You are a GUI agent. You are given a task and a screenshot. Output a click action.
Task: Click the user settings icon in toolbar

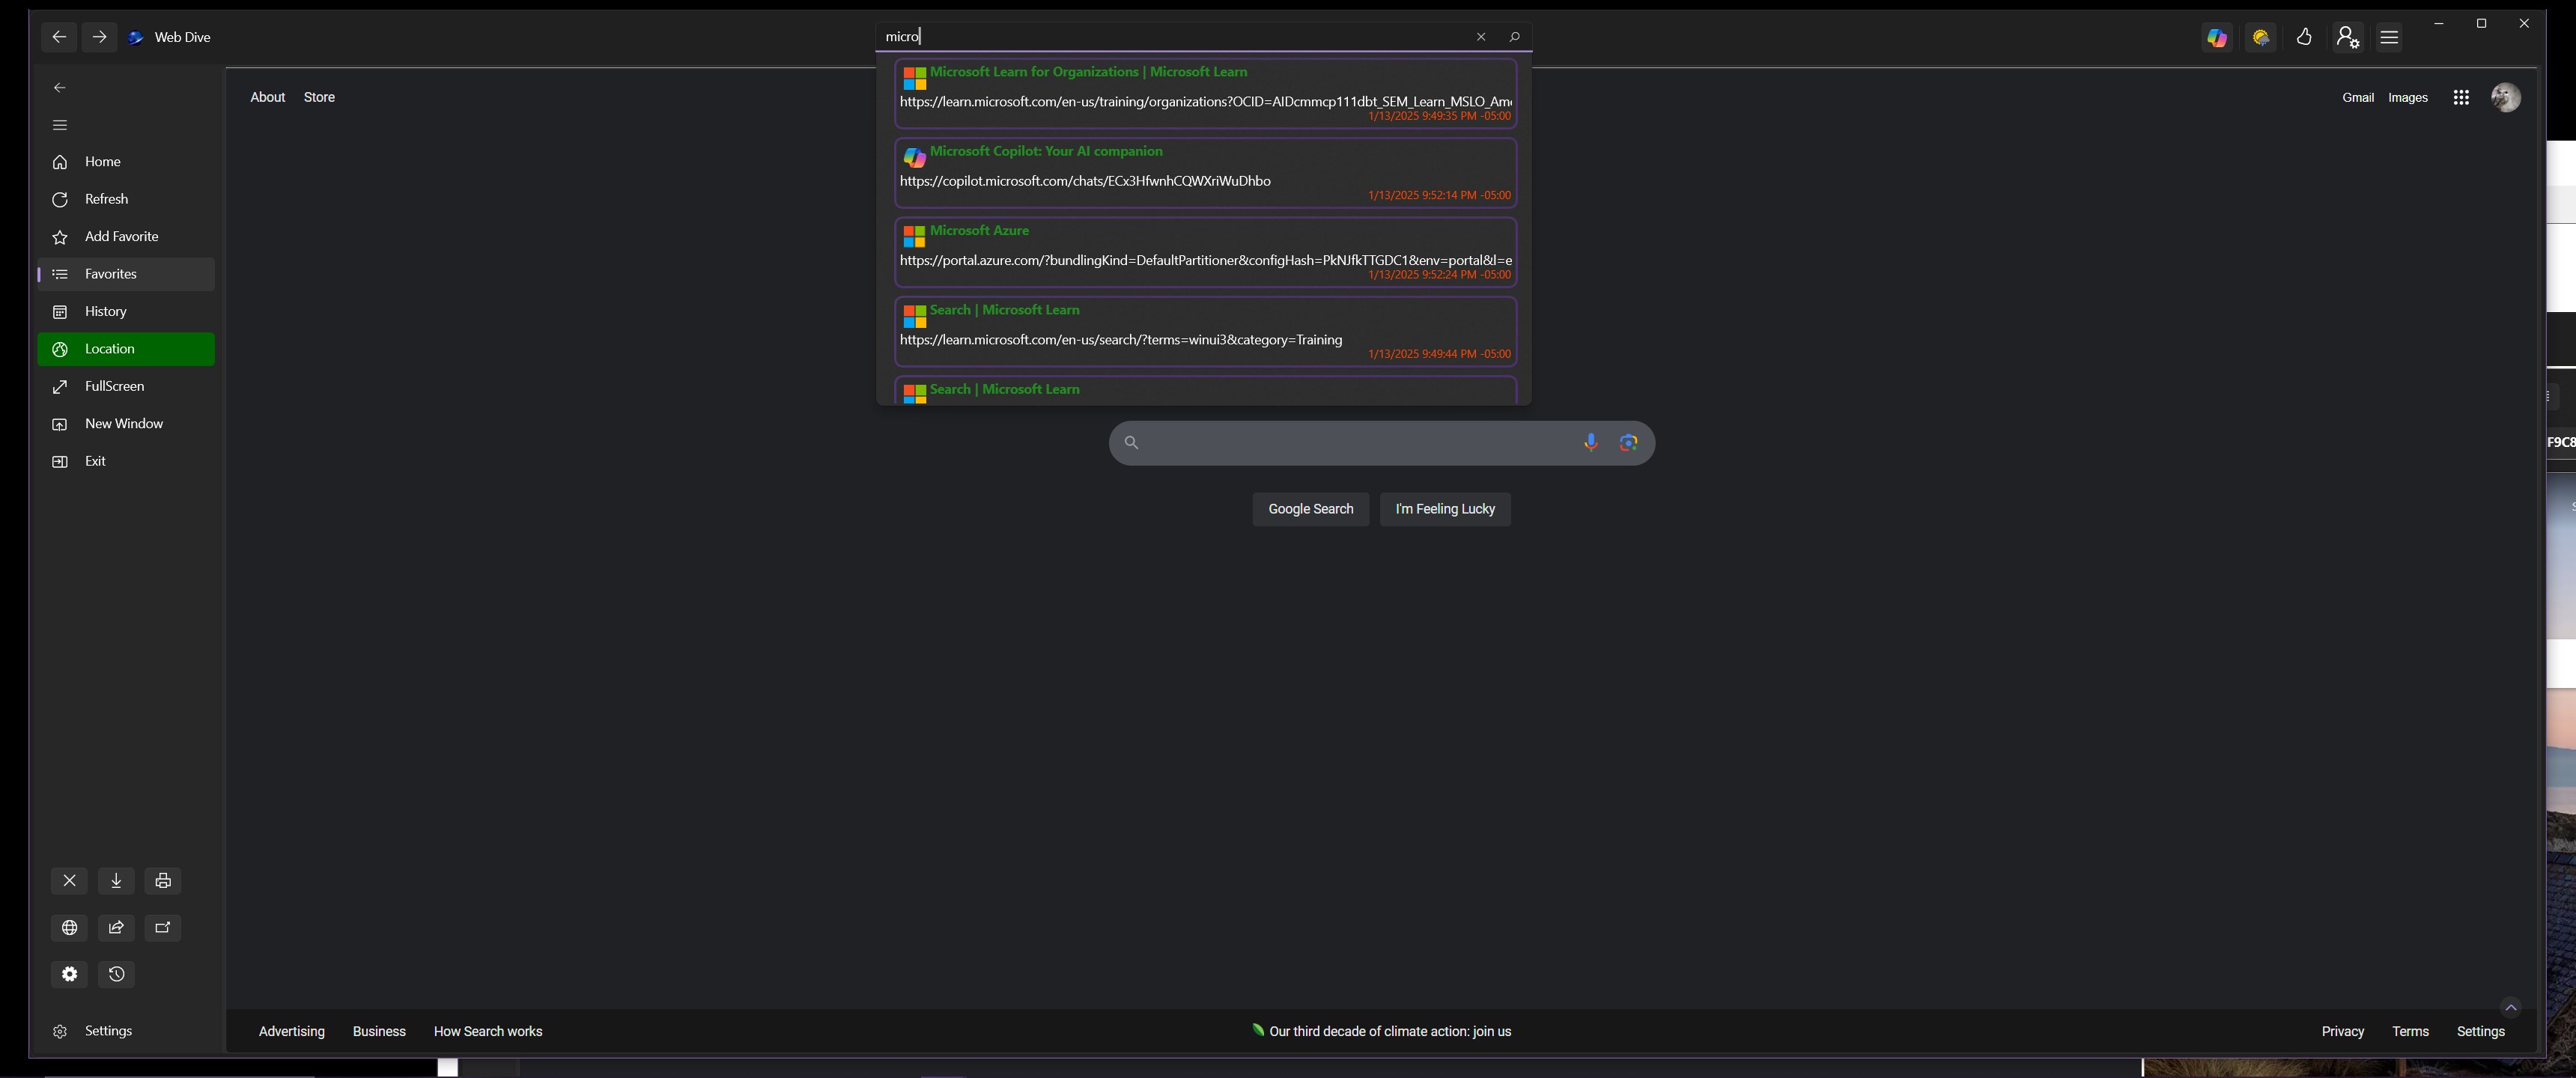point(2347,37)
